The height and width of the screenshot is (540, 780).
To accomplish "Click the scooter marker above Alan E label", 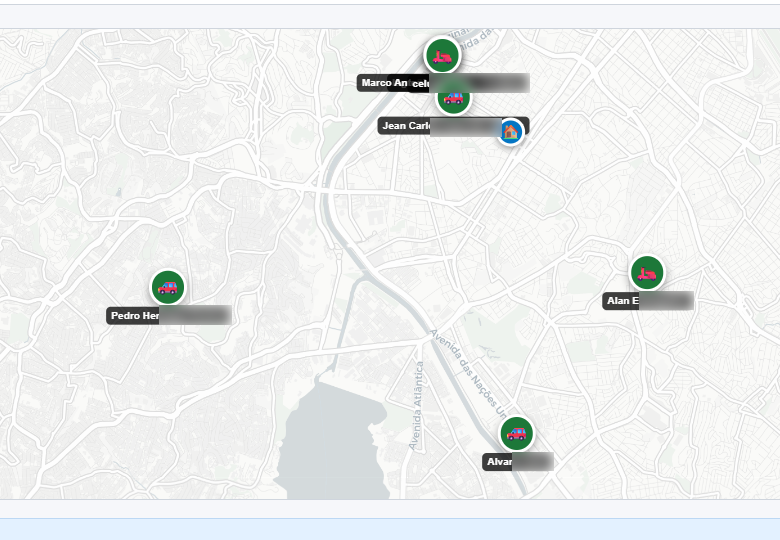I will pyautogui.click(x=647, y=273).
